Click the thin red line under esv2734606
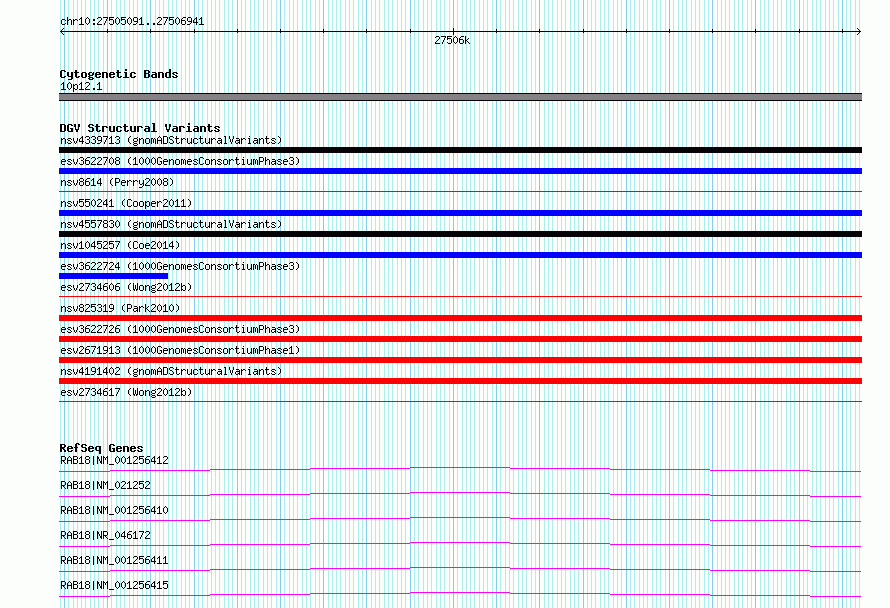Viewport: 890px width, 608px height. point(460,297)
